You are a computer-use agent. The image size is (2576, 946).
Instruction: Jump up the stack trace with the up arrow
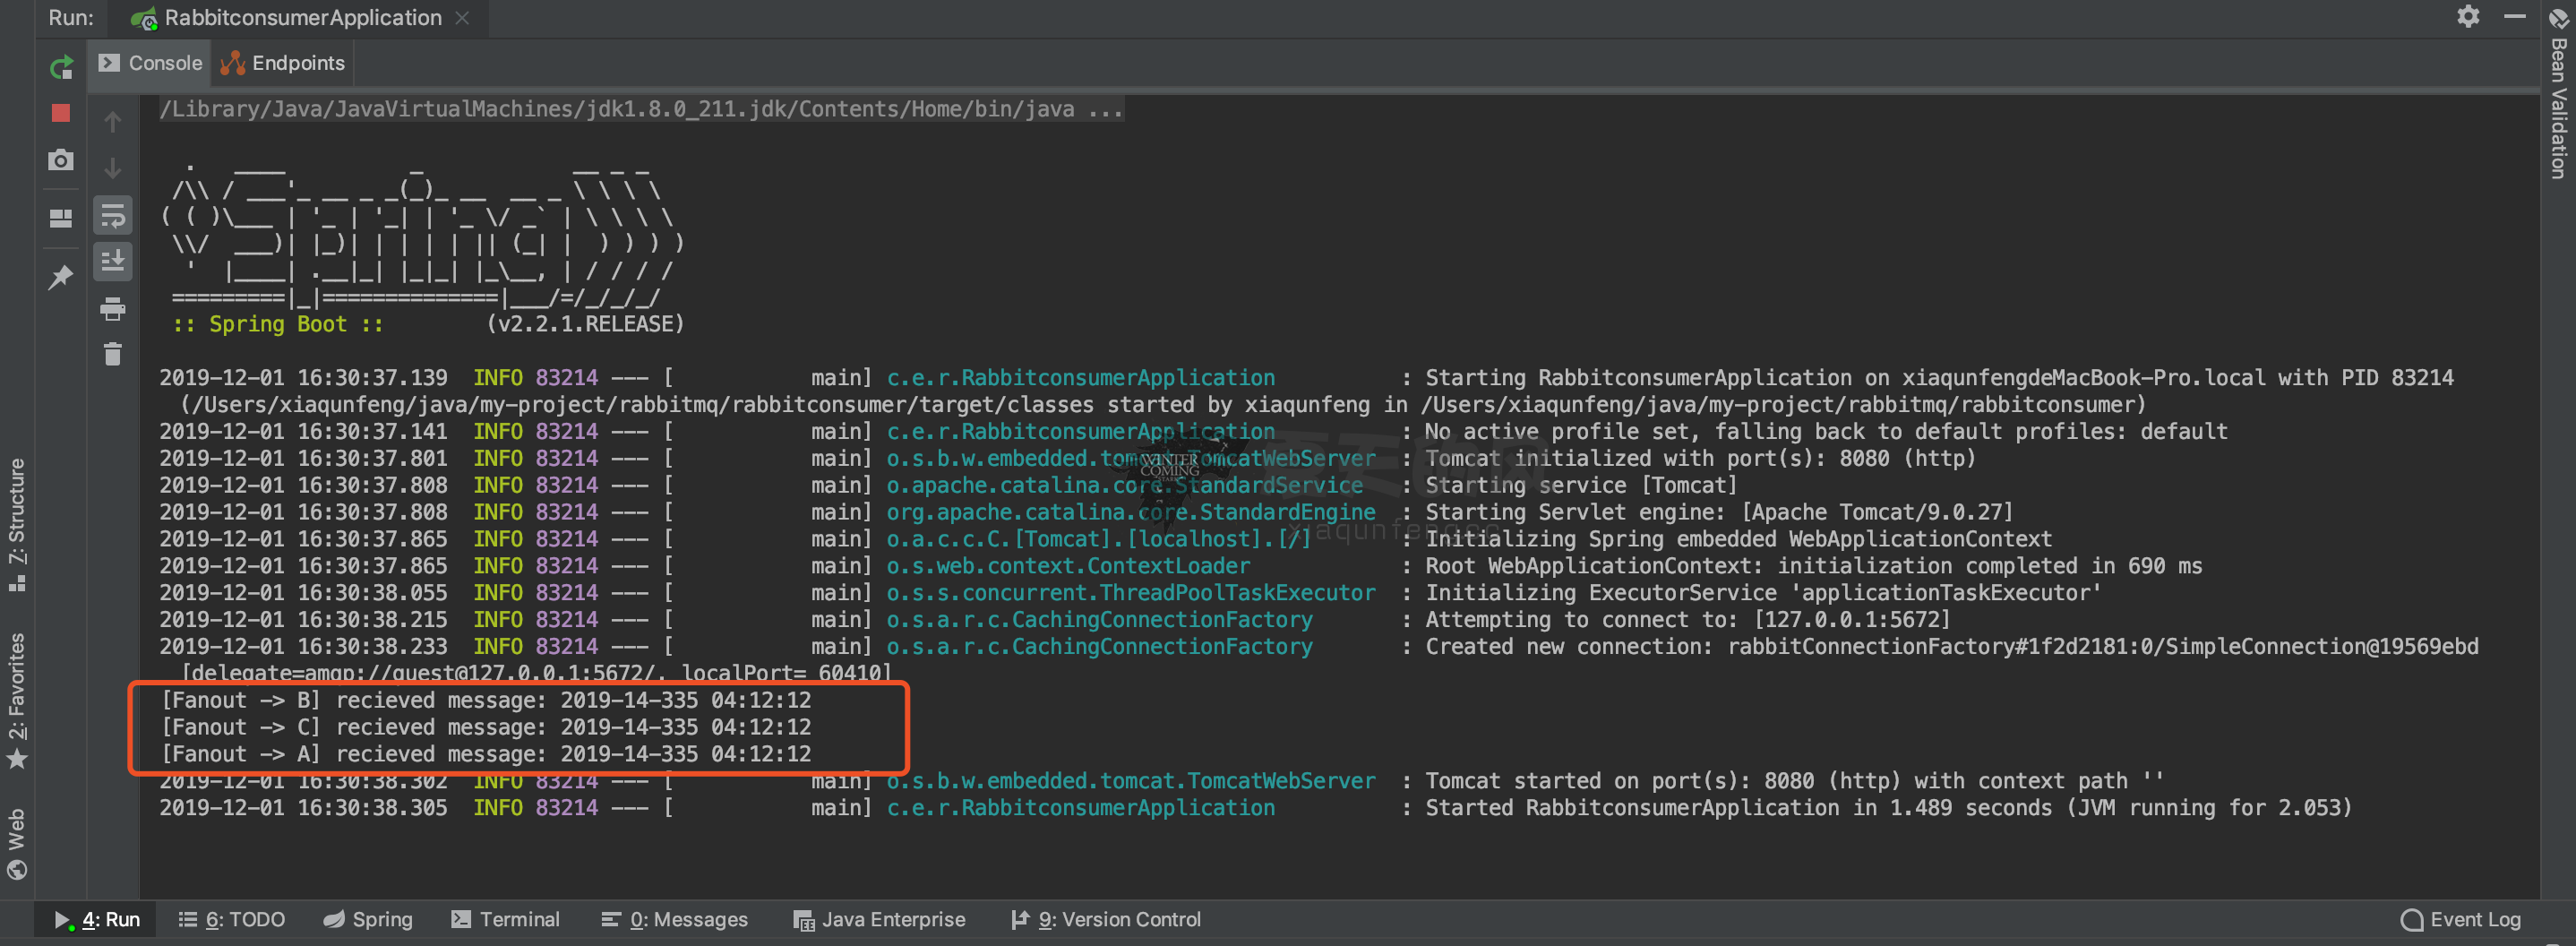click(113, 122)
